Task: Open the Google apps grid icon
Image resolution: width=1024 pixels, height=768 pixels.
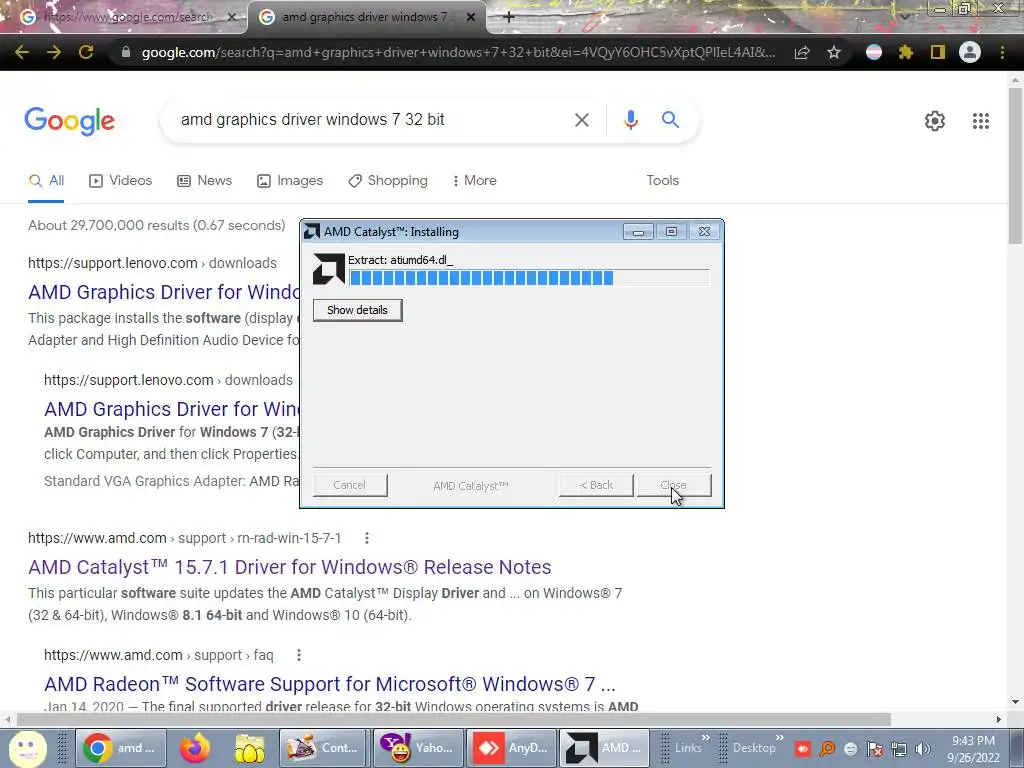Action: 980,121
